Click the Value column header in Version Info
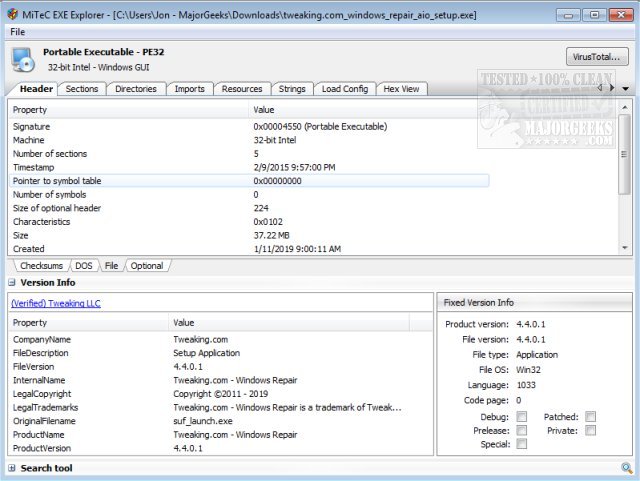 click(288, 323)
